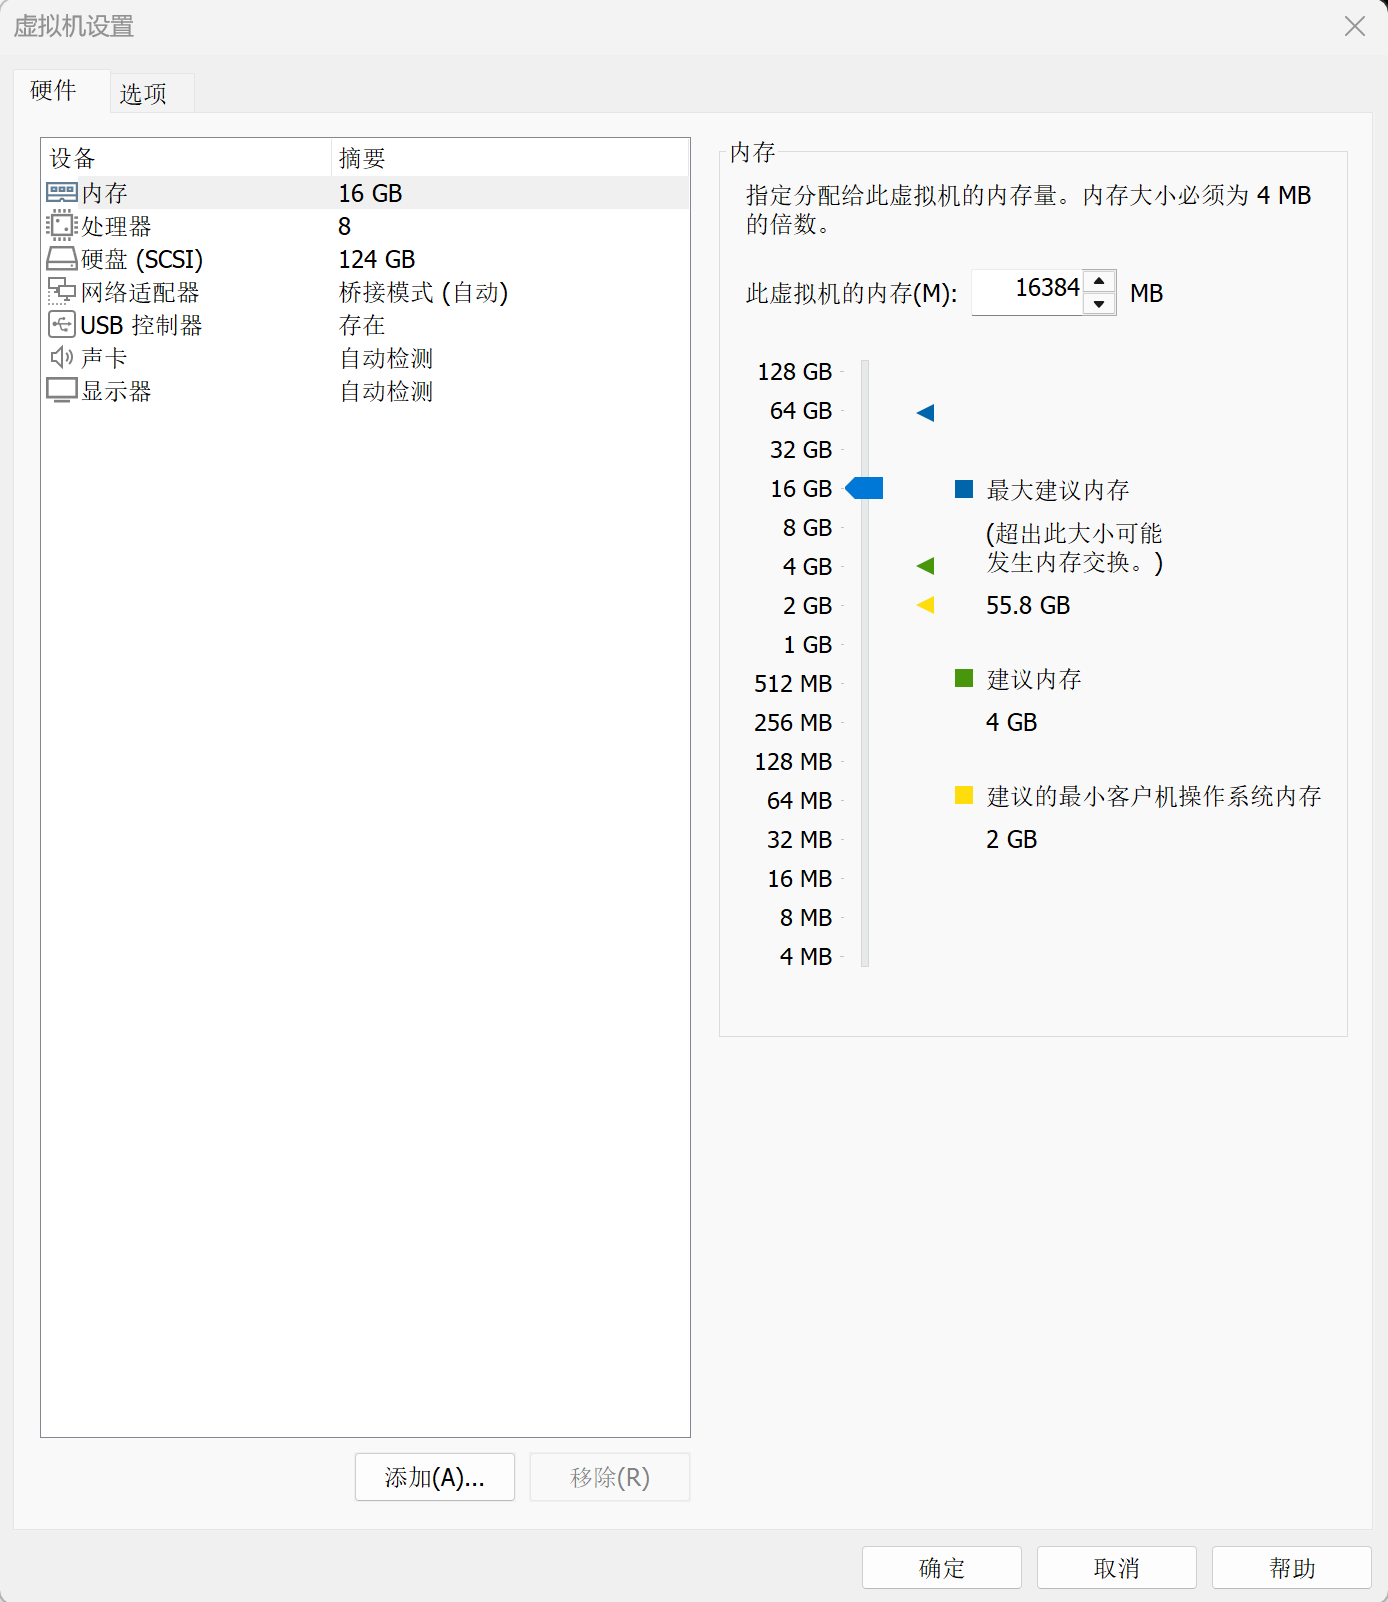Select the network adapter (网络适配器) icon
Viewport: 1388px width, 1602px height.
[62, 292]
